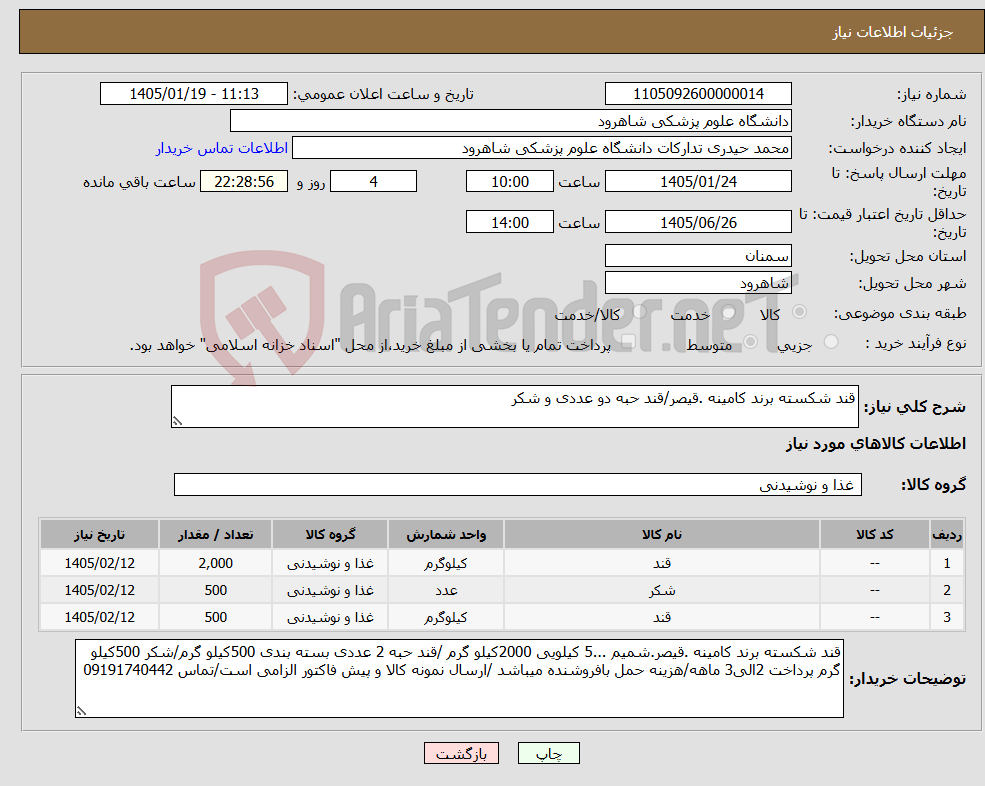Click the validity time field 14:00
This screenshot has width=985, height=786.
509,222
